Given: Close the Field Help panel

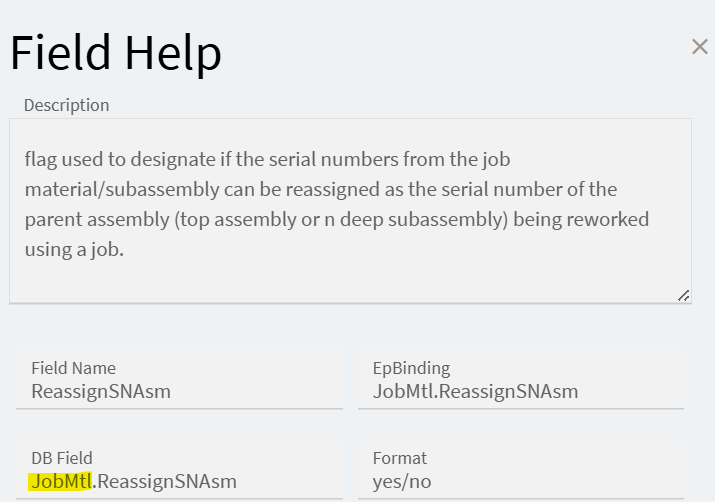Looking at the screenshot, I should point(700,47).
